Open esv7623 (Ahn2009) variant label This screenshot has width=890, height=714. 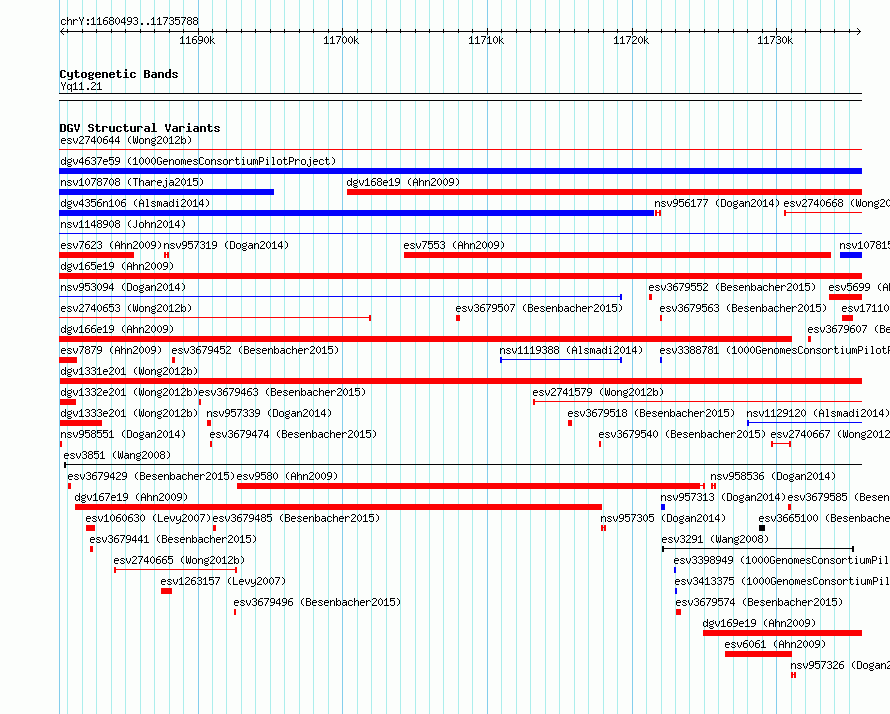[111, 245]
